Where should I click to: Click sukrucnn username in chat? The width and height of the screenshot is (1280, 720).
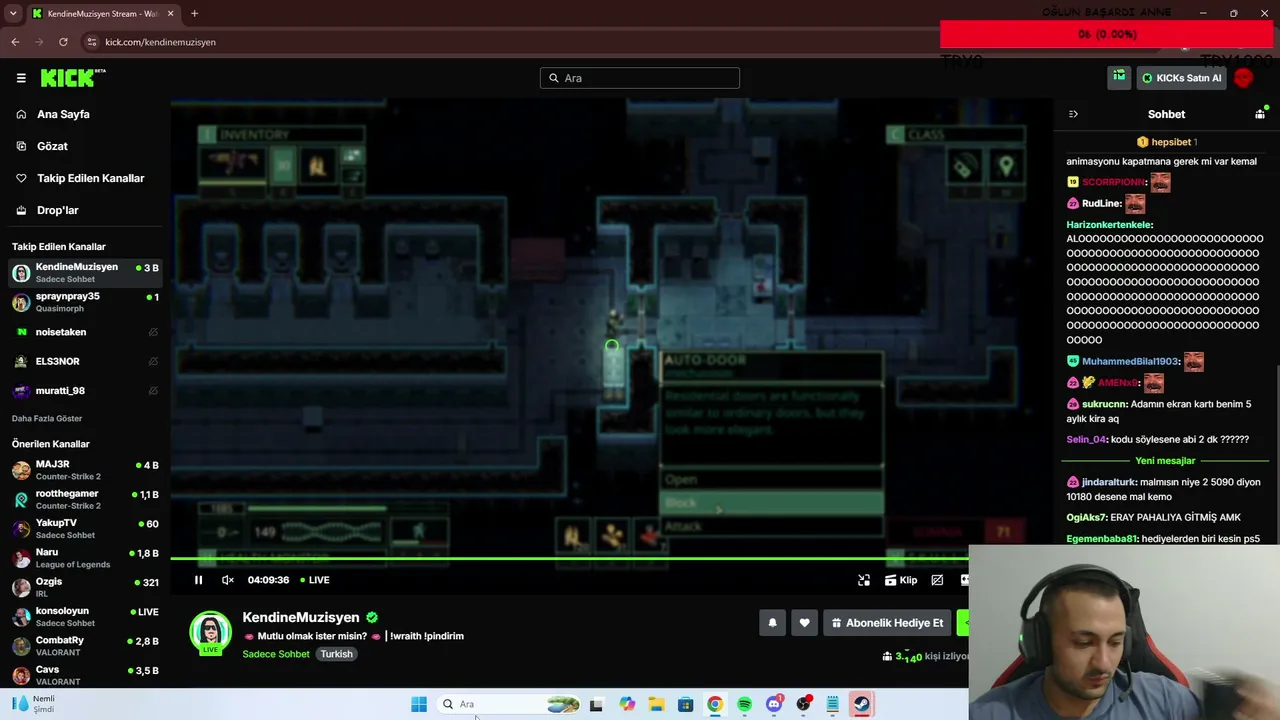tap(1104, 404)
